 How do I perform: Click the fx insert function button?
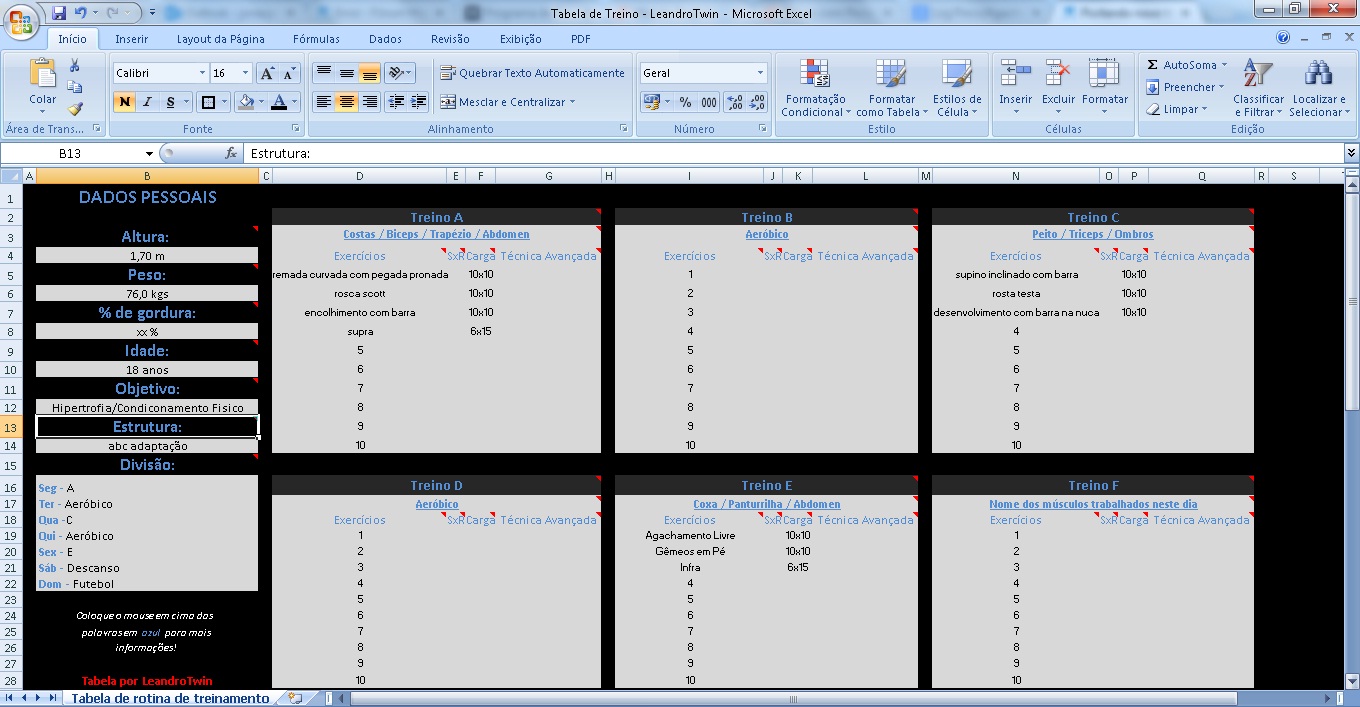pyautogui.click(x=231, y=153)
